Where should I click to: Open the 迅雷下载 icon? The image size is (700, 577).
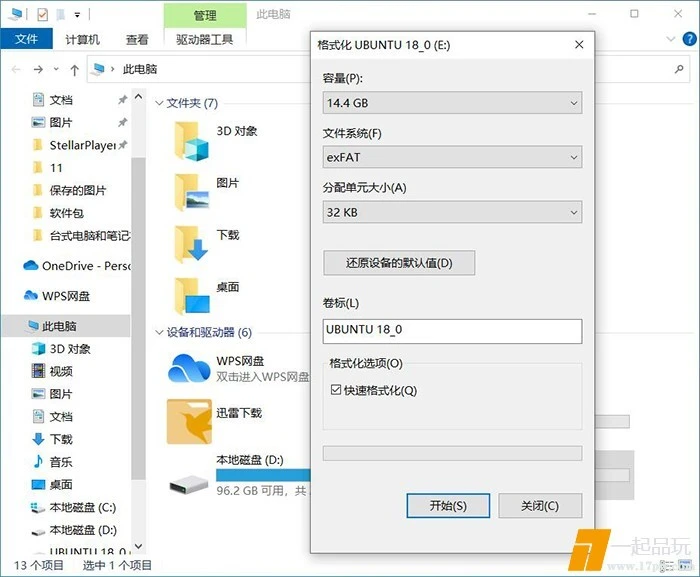click(189, 420)
